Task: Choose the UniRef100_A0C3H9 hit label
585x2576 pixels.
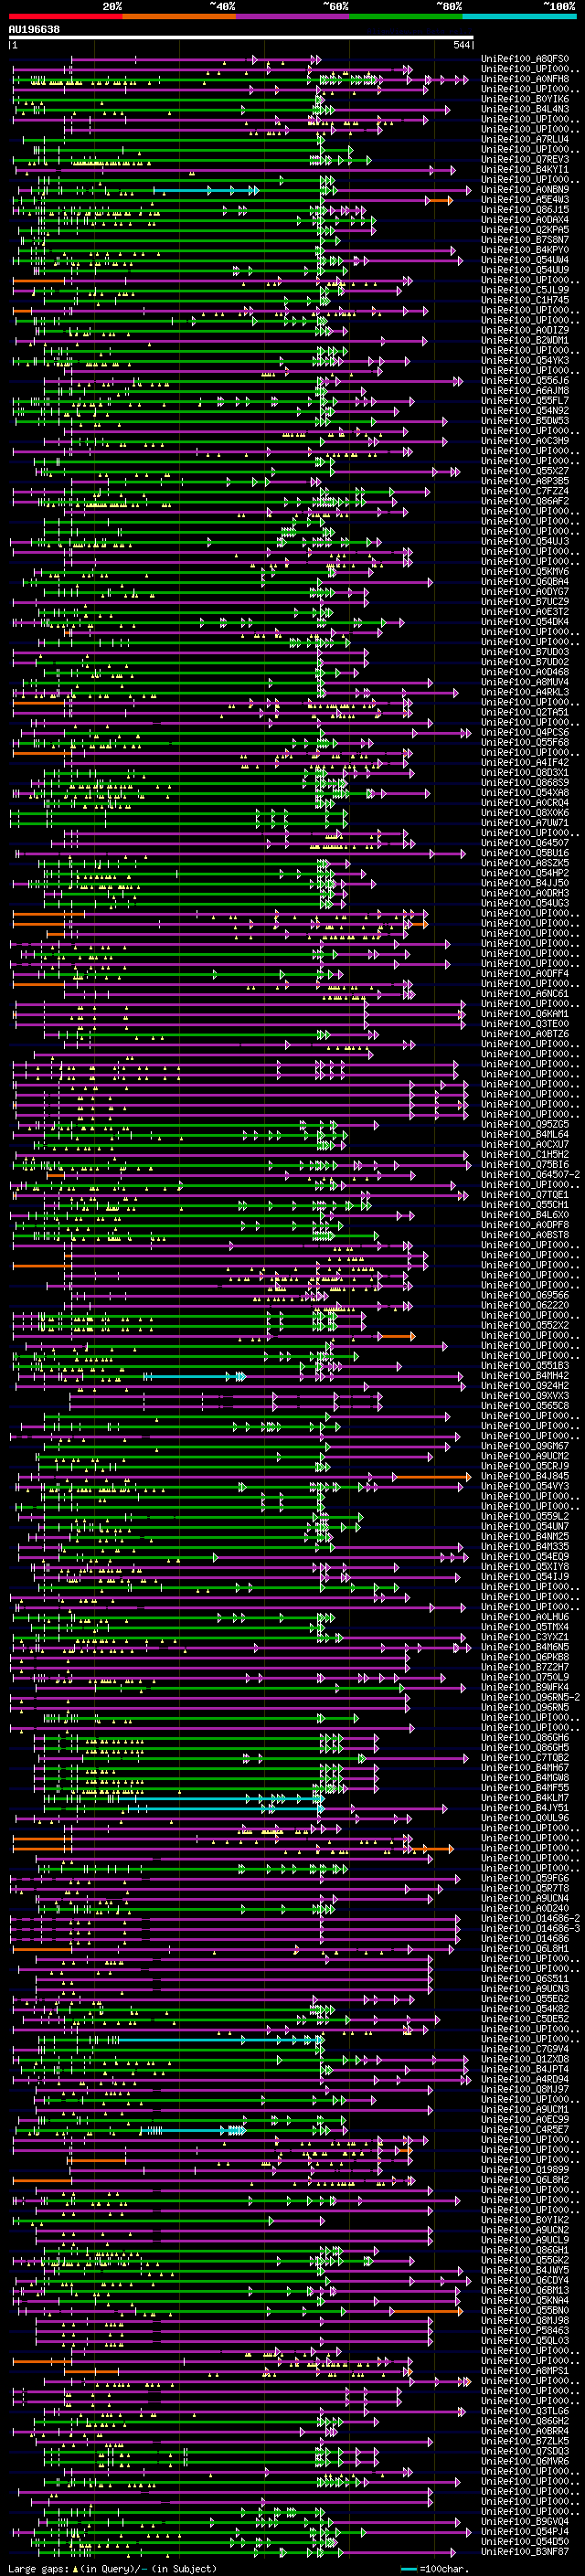Action: click(525, 441)
